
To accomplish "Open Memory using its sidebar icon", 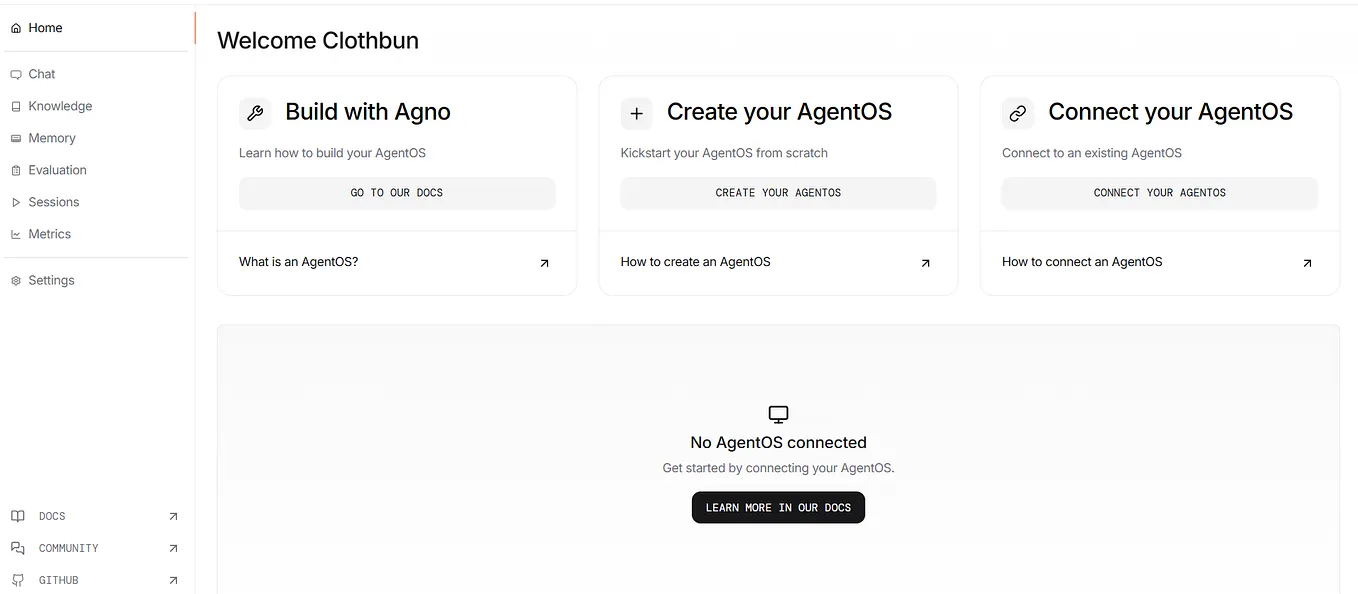I will click(x=16, y=137).
